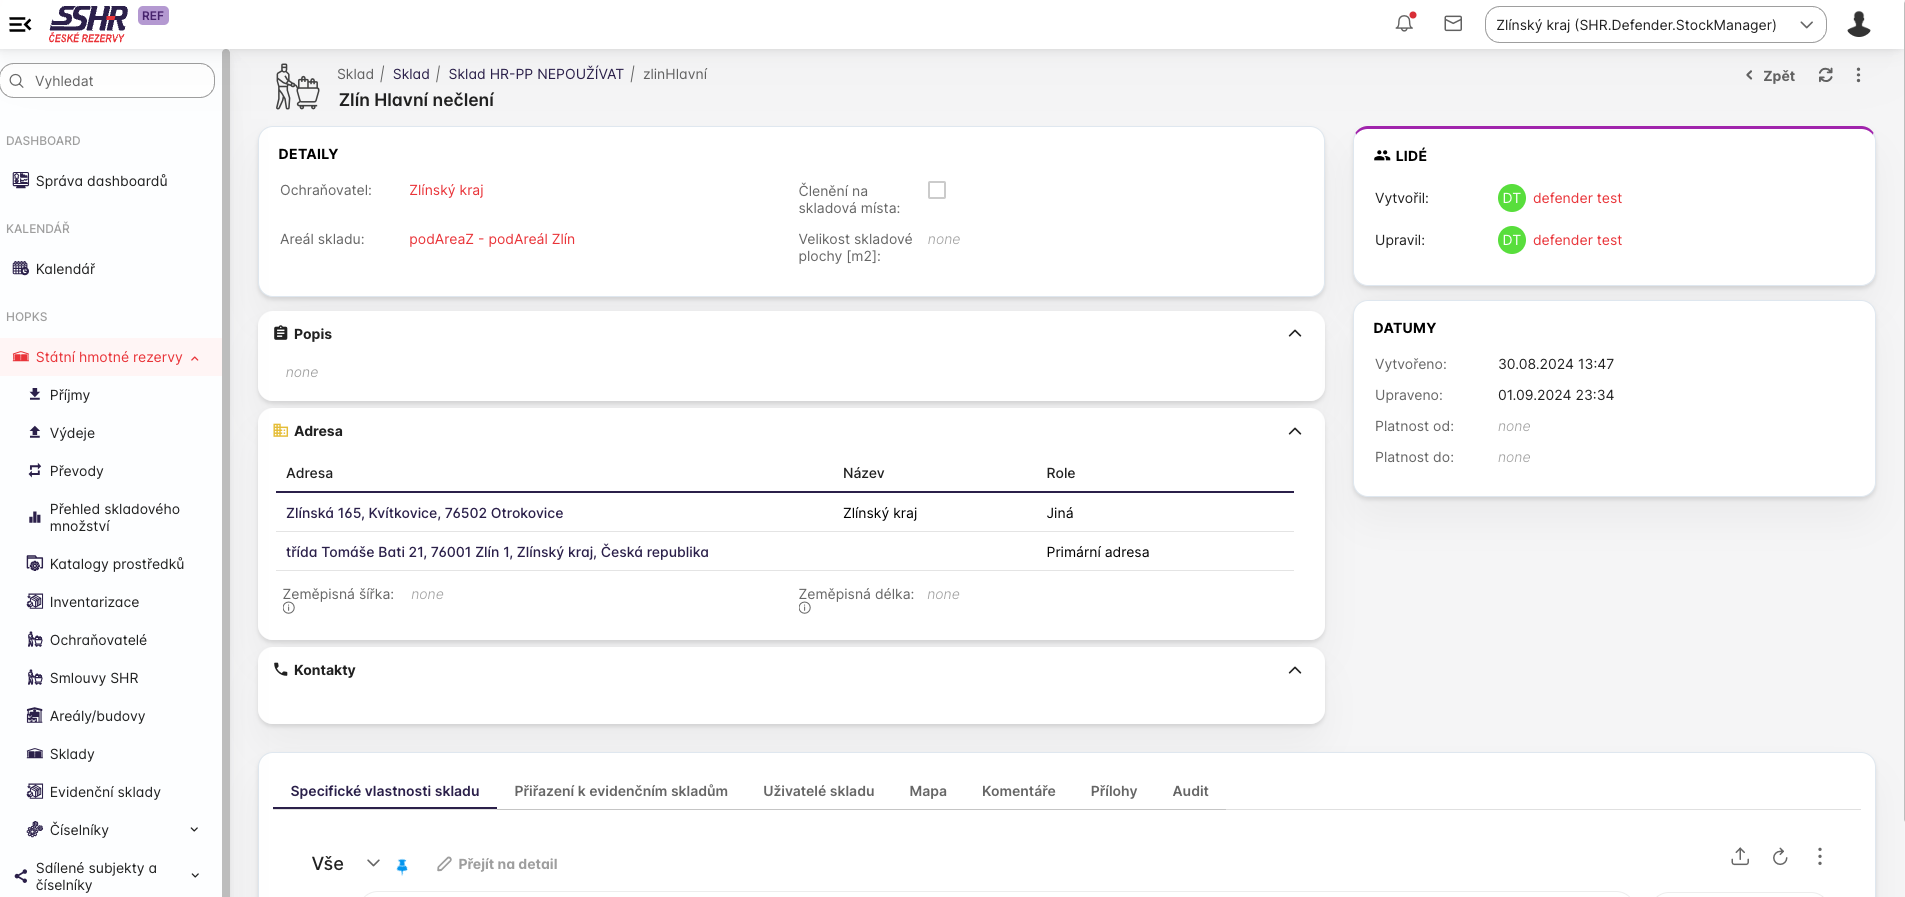This screenshot has height=897, width=1905.
Task: Open the user profile icon
Action: tap(1858, 24)
